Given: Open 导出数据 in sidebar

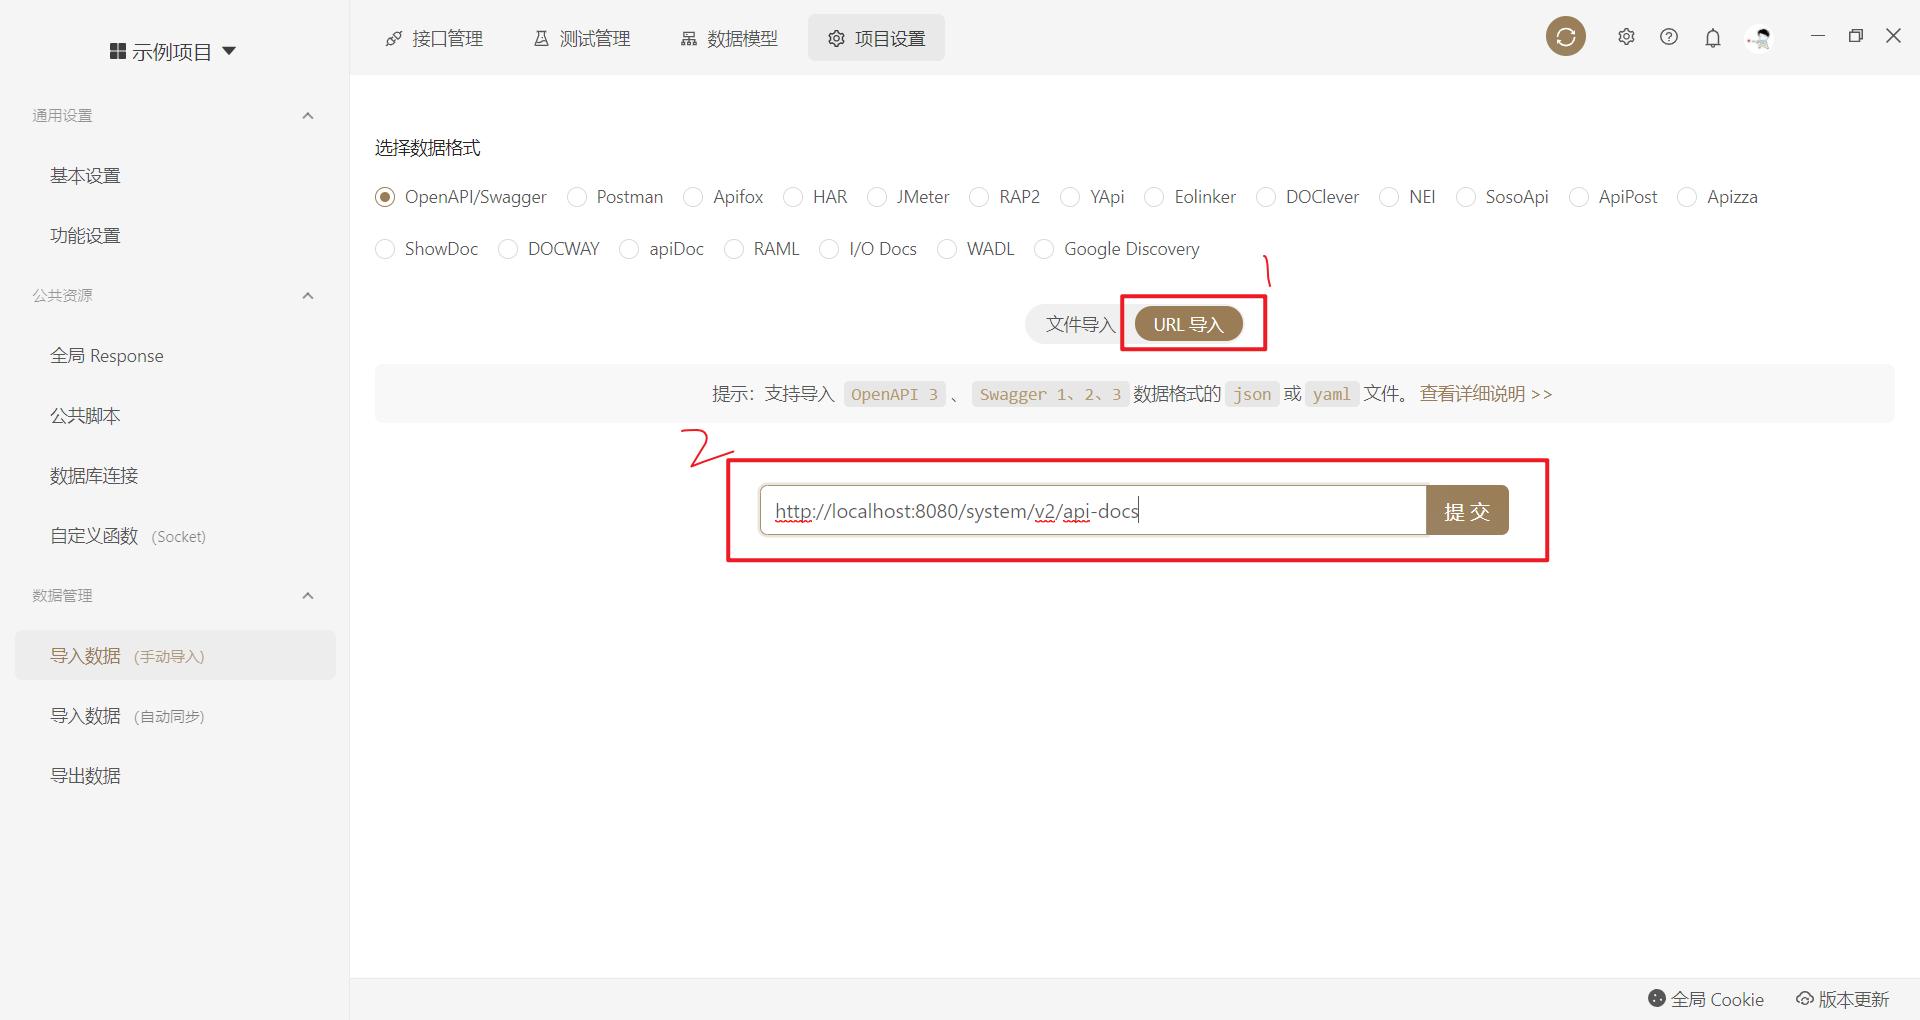Looking at the screenshot, I should click(x=175, y=776).
